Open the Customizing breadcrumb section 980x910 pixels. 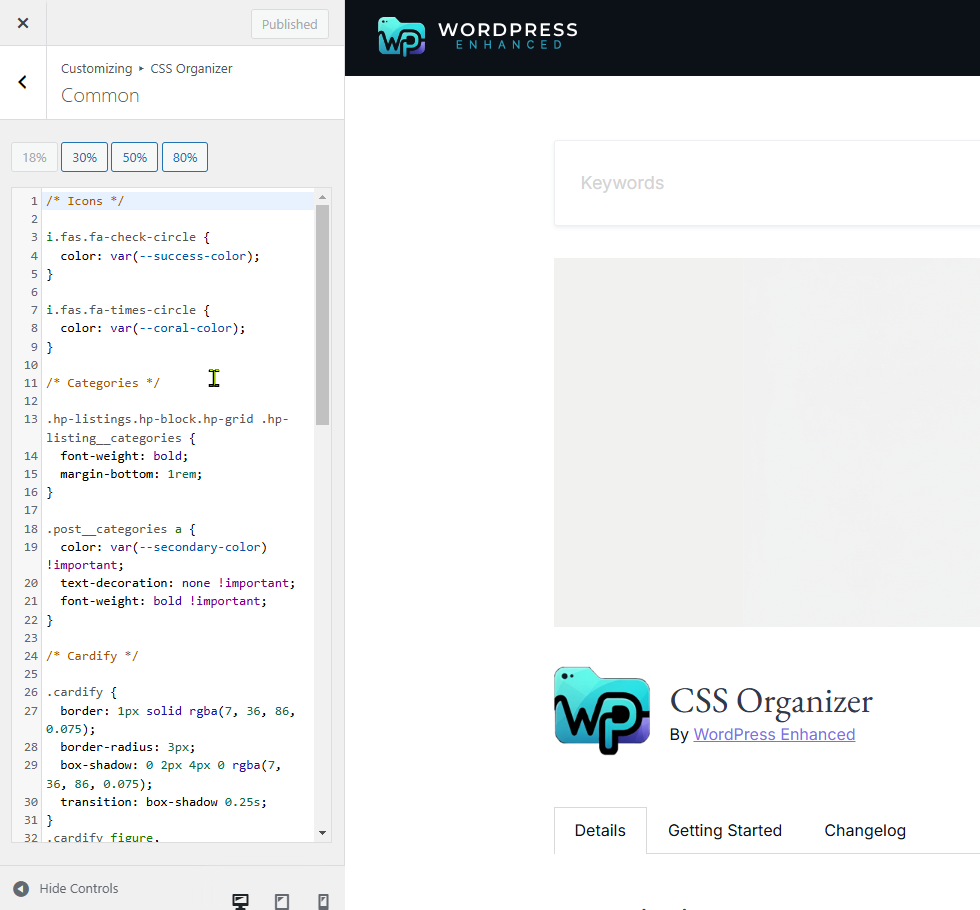[96, 68]
